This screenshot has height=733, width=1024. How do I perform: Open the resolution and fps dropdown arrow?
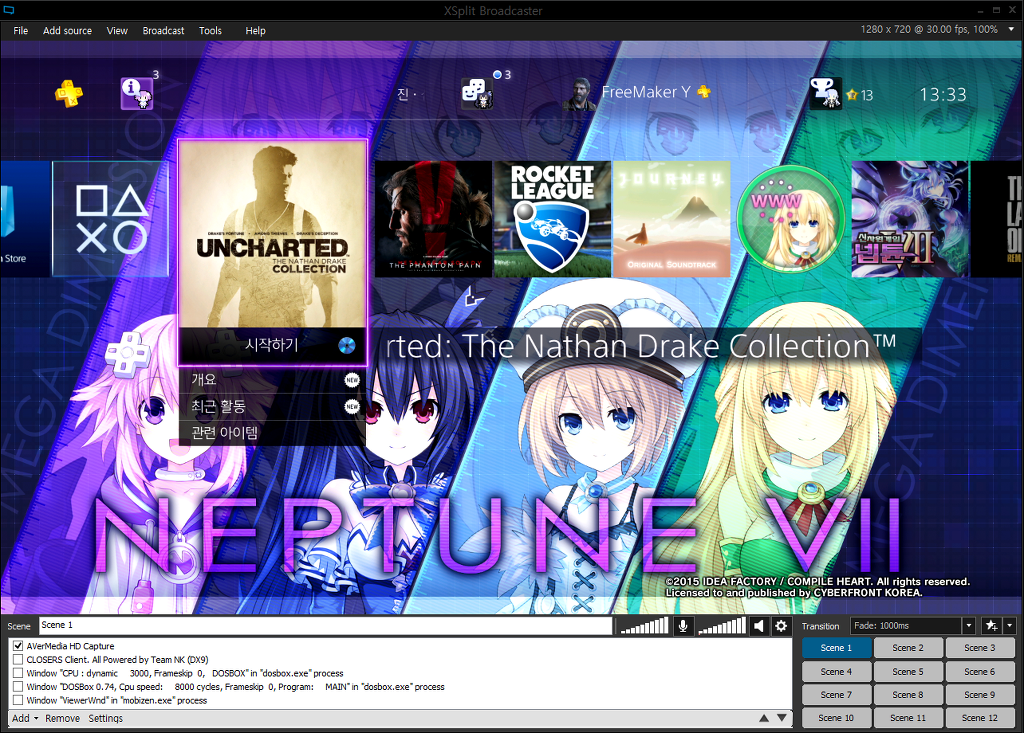[1011, 29]
